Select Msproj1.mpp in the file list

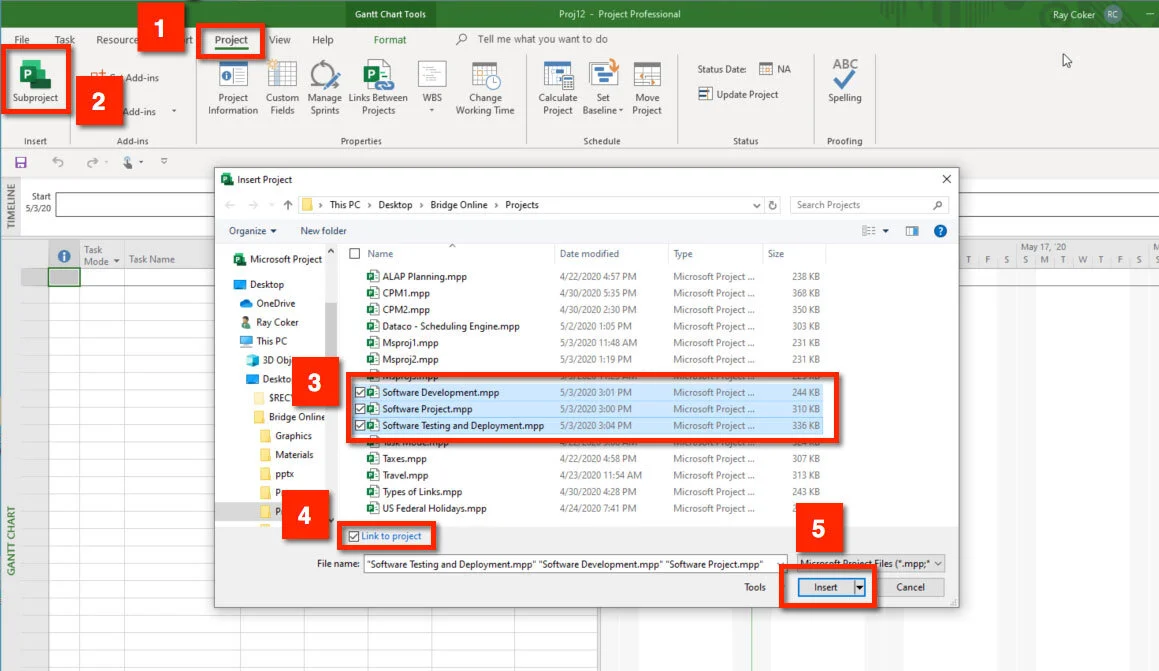pyautogui.click(x=410, y=343)
